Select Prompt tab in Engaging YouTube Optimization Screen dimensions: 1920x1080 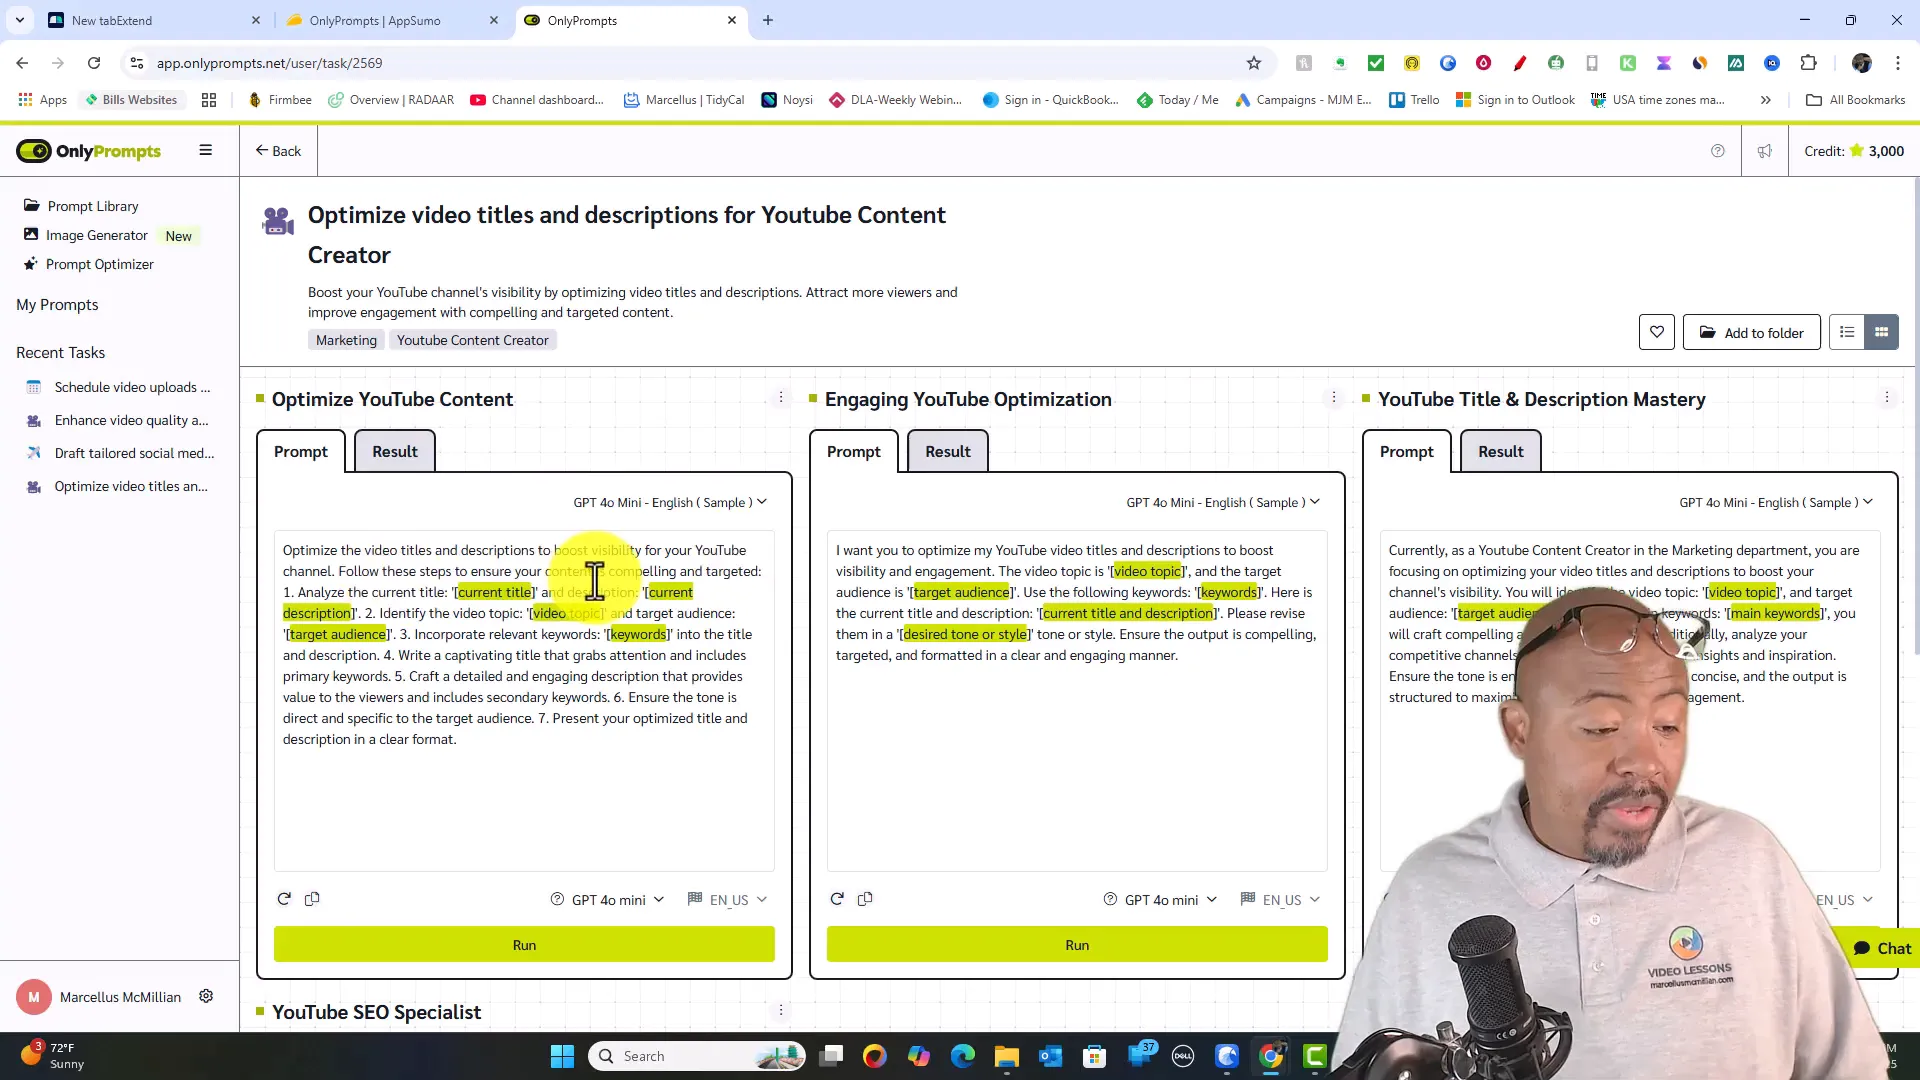coord(853,452)
